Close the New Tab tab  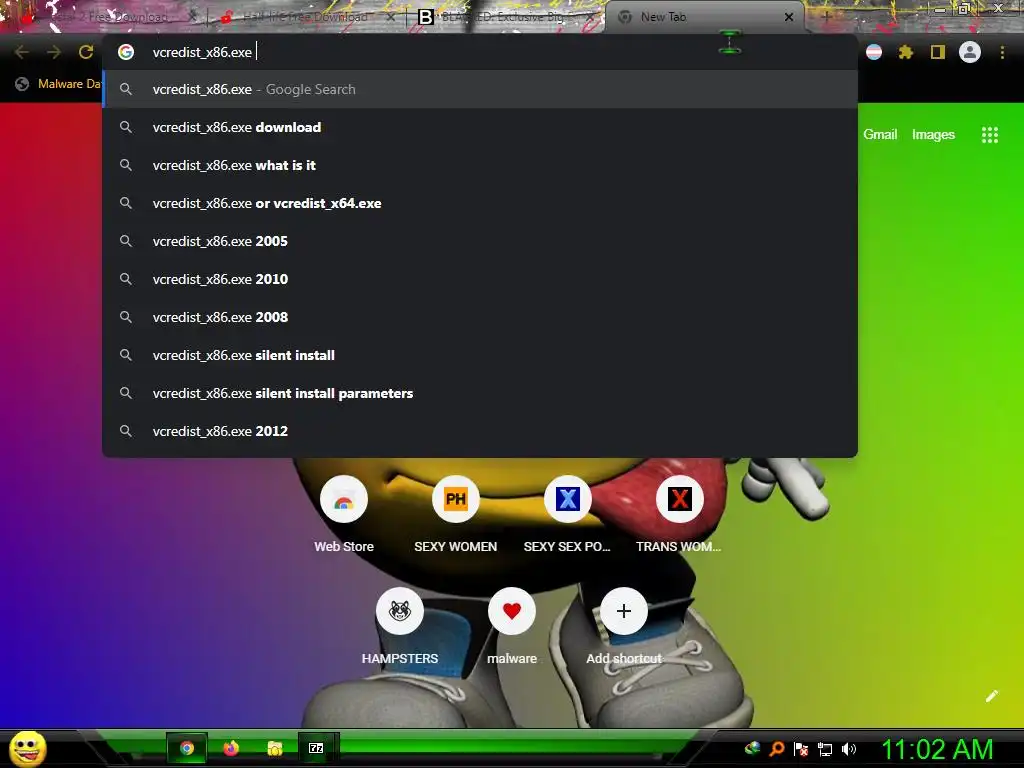pyautogui.click(x=789, y=17)
